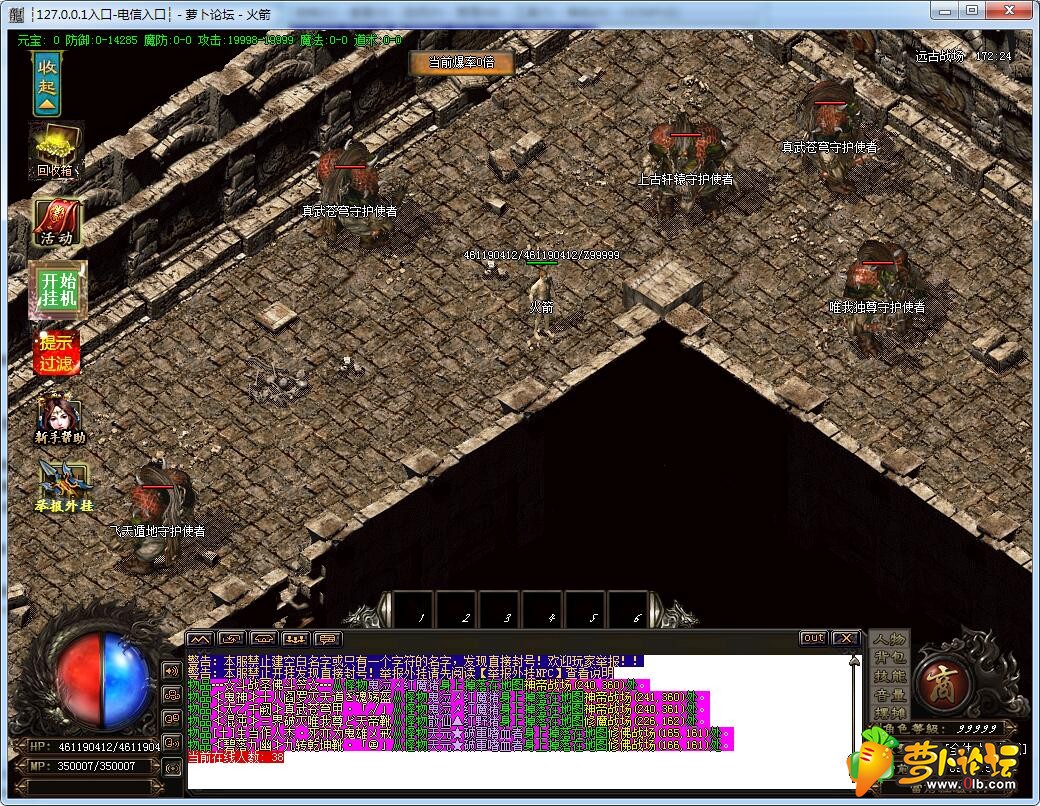1040x806 pixels.
Task: Open the 举报外挂 report cheats icon
Action: pos(63,488)
